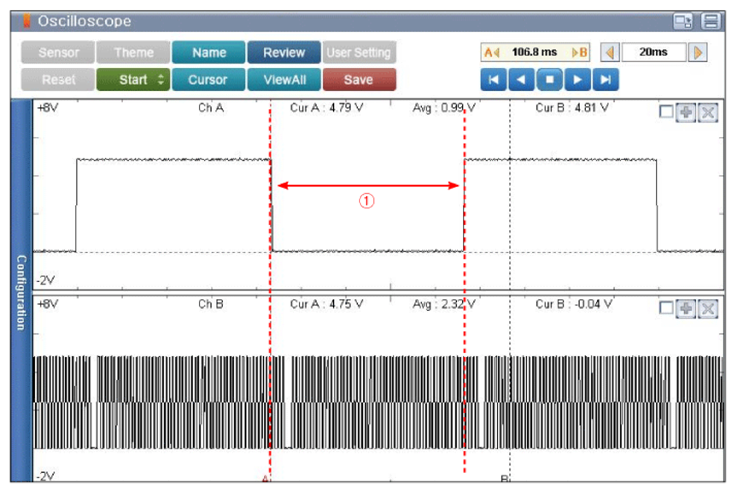Click Ch A Avg 0.99 V reading
Viewport: 736px width, 493px height.
point(444,108)
